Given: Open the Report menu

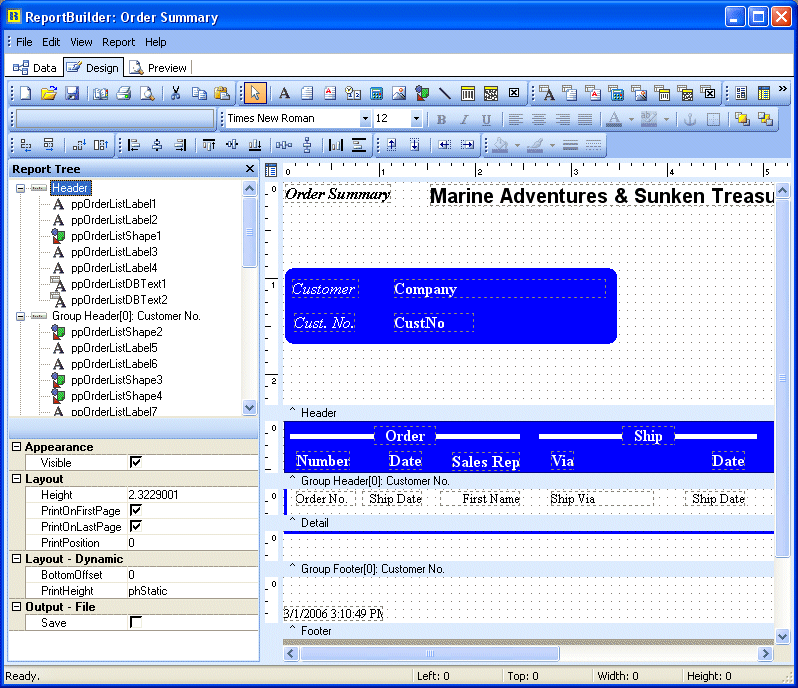Looking at the screenshot, I should [x=118, y=42].
